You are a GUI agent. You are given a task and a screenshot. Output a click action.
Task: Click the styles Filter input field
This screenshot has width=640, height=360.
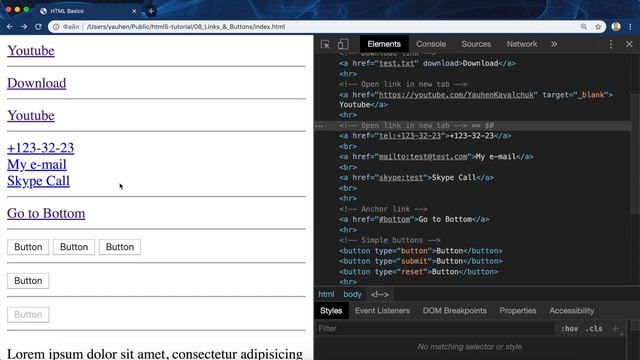click(435, 329)
